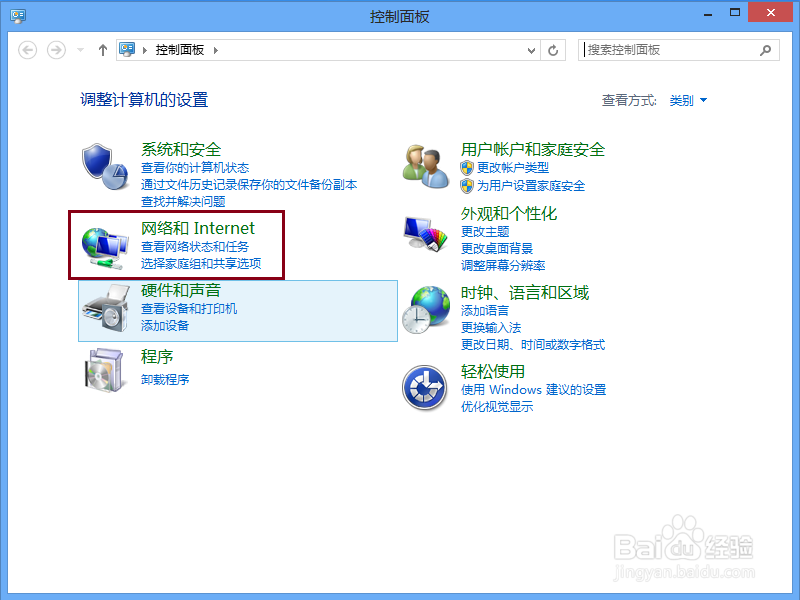800x600 pixels.
Task: Click the shield icon beside 为用户设置家庭安全
Action: click(467, 186)
